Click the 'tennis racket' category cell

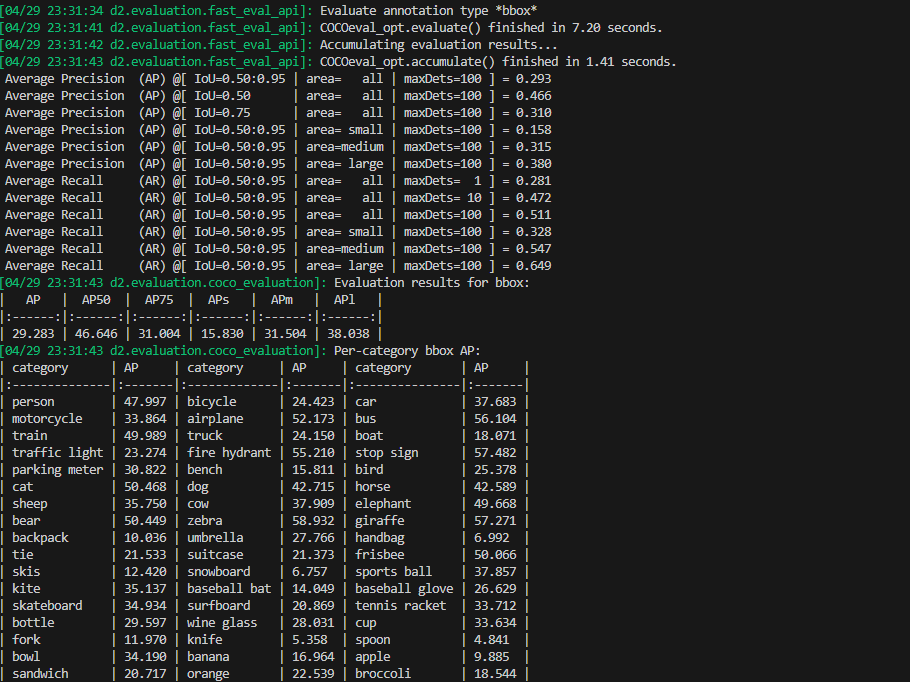400,605
